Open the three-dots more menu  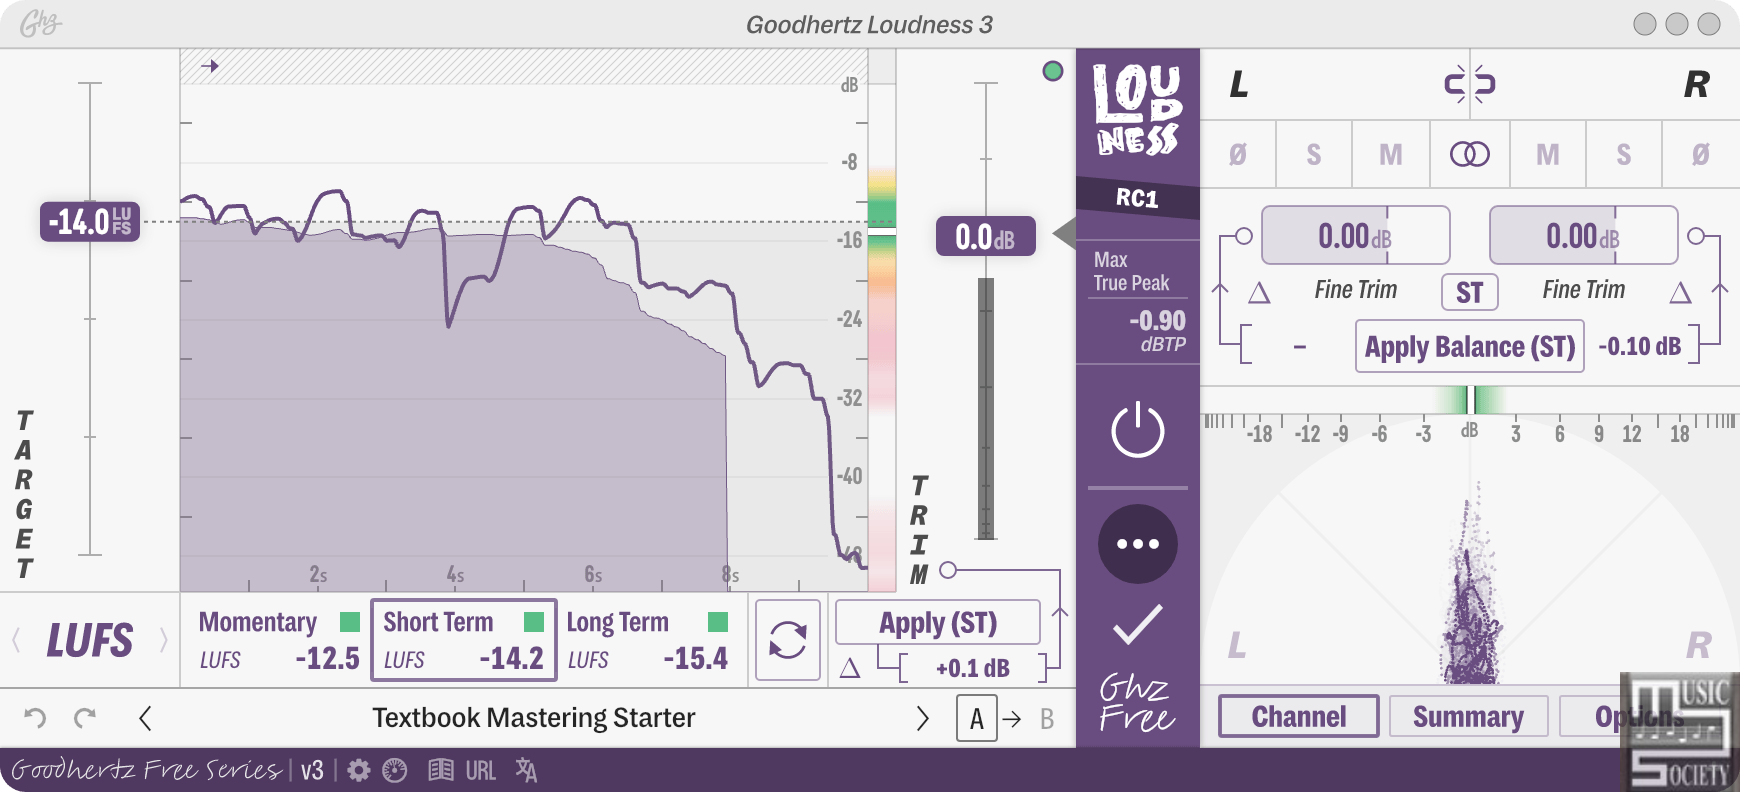[x=1138, y=544]
